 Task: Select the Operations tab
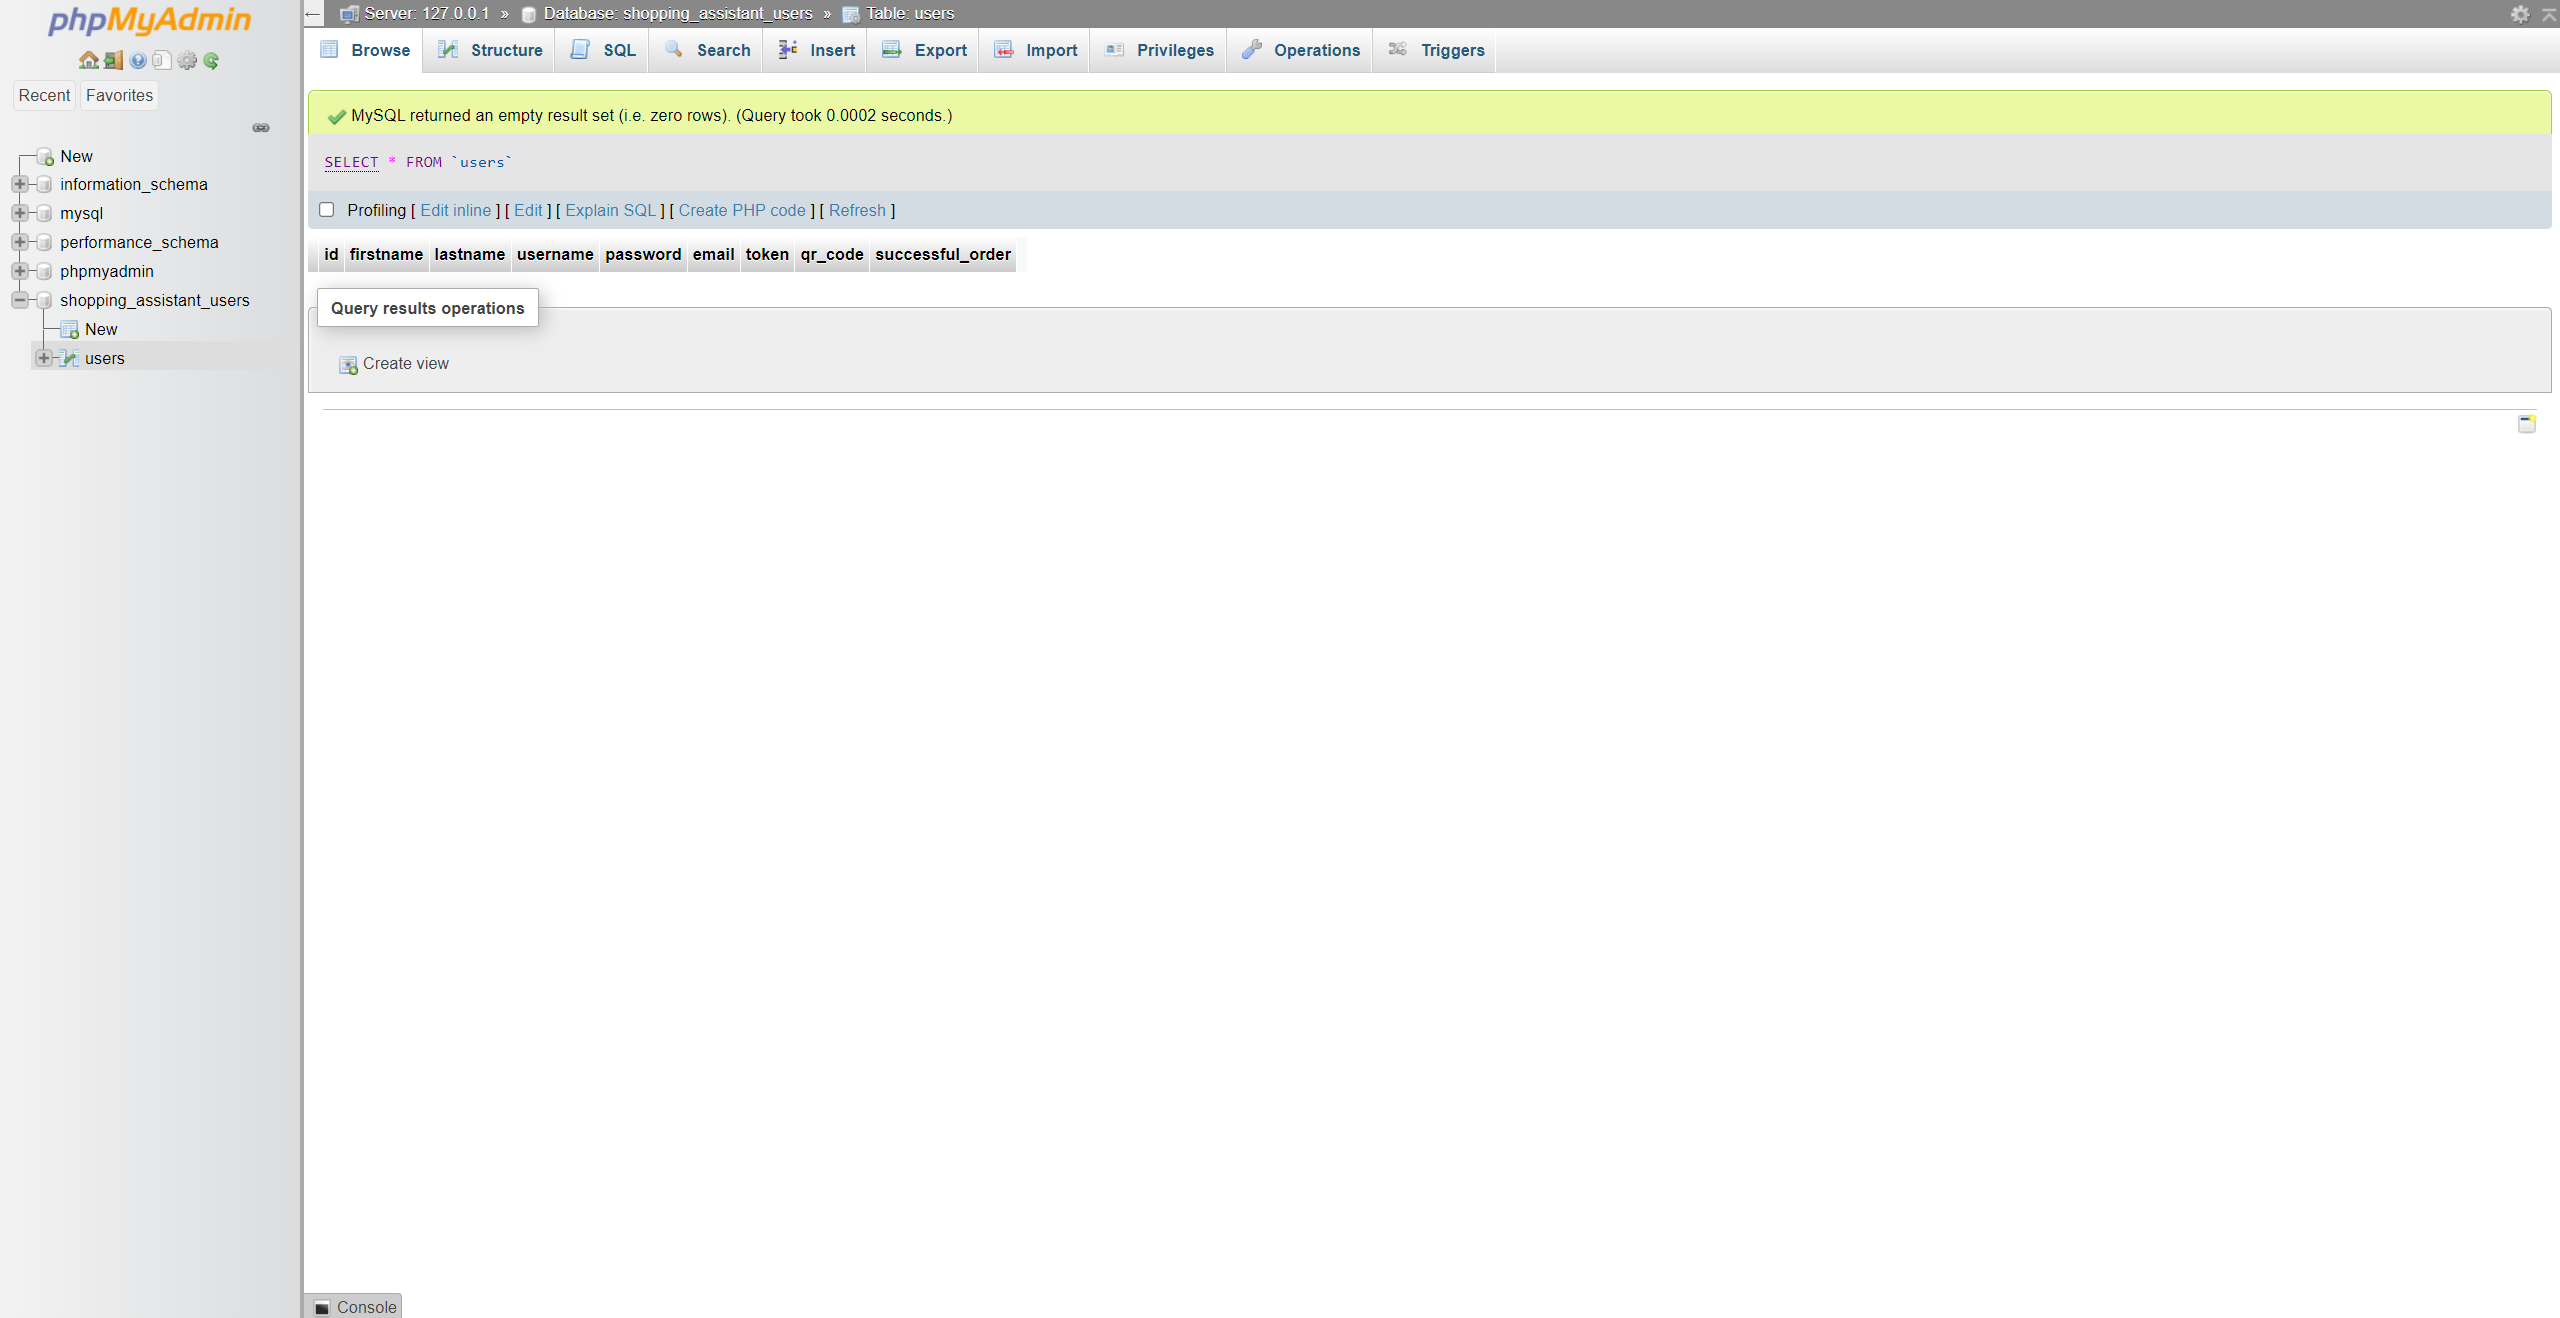[x=1318, y=49]
